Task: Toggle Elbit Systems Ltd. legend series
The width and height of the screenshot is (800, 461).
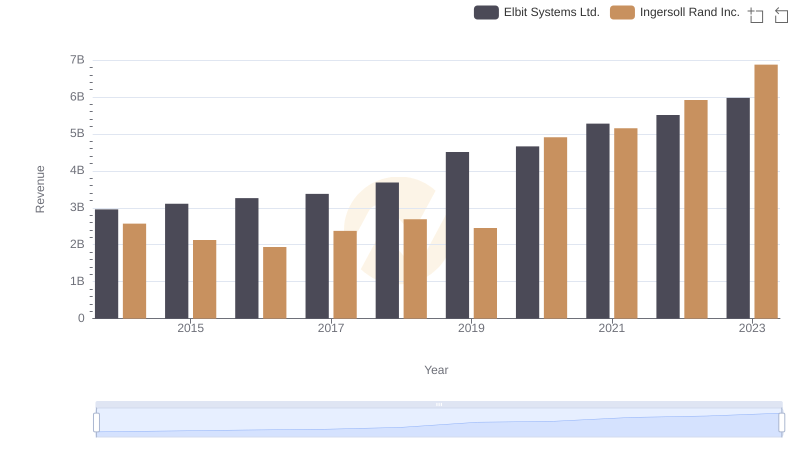Action: 536,12
